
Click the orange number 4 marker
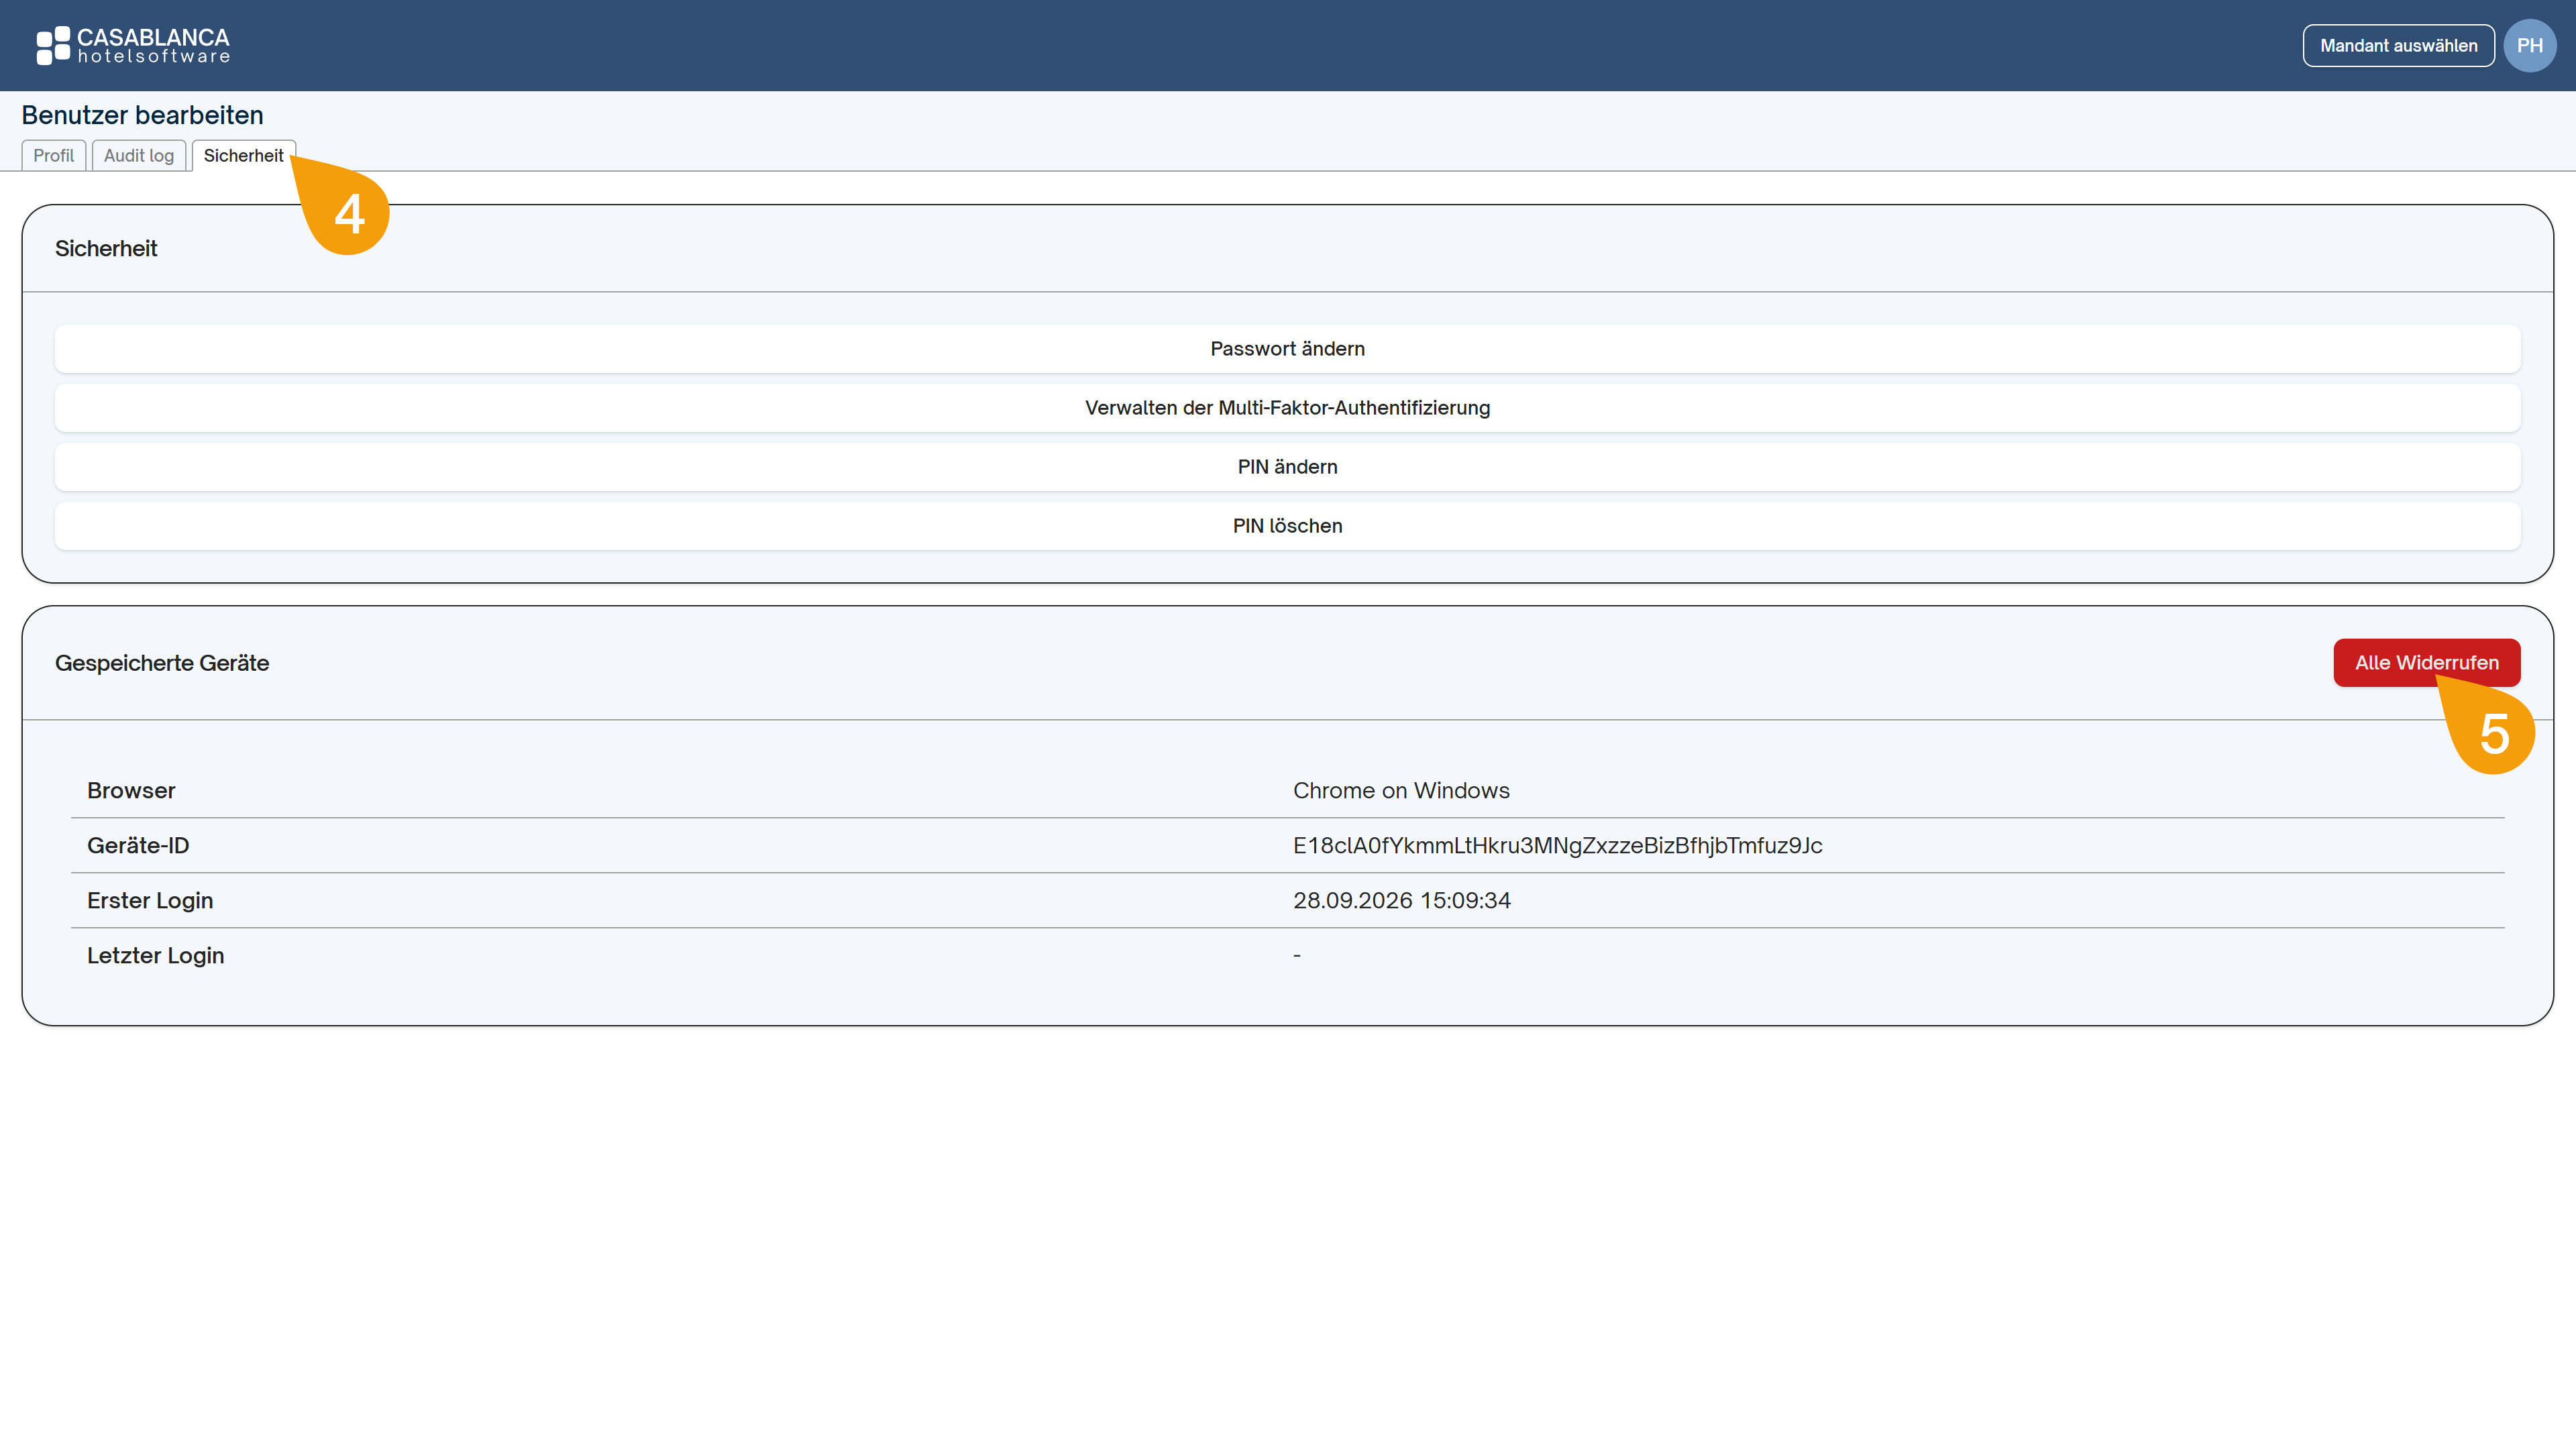pyautogui.click(x=346, y=212)
